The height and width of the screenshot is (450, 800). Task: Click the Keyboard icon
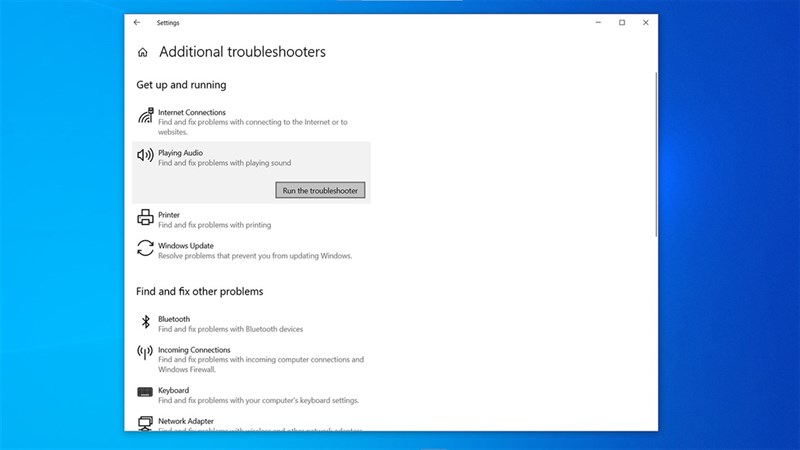pyautogui.click(x=145, y=392)
